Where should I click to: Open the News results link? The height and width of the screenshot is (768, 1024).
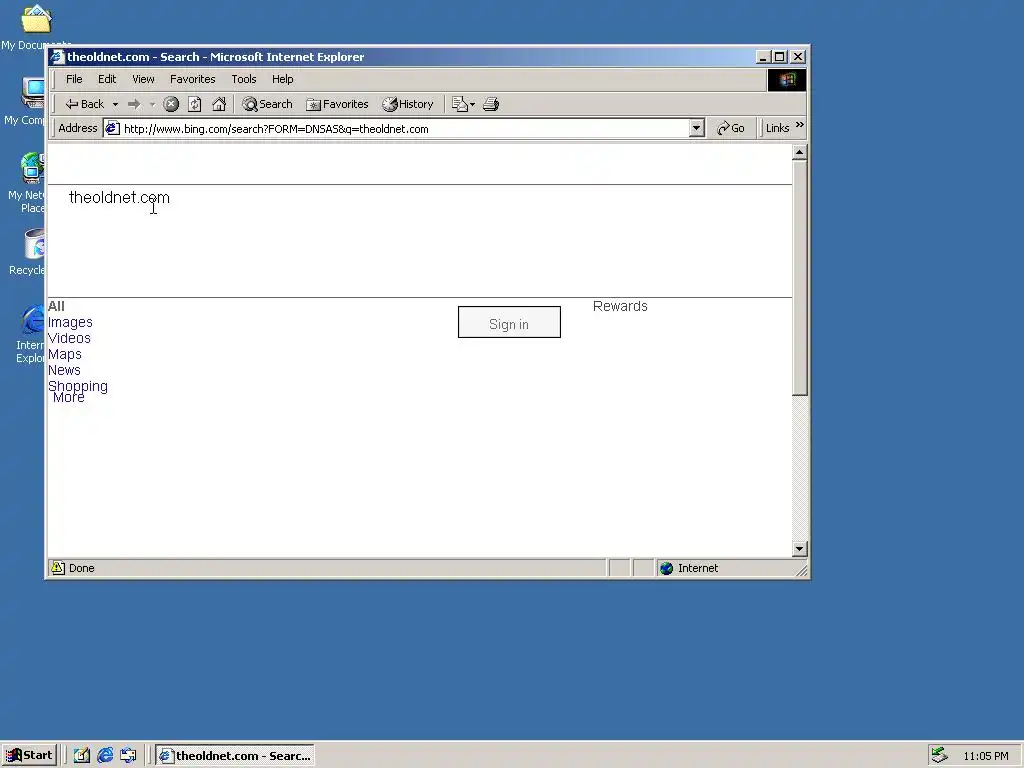[x=64, y=370]
